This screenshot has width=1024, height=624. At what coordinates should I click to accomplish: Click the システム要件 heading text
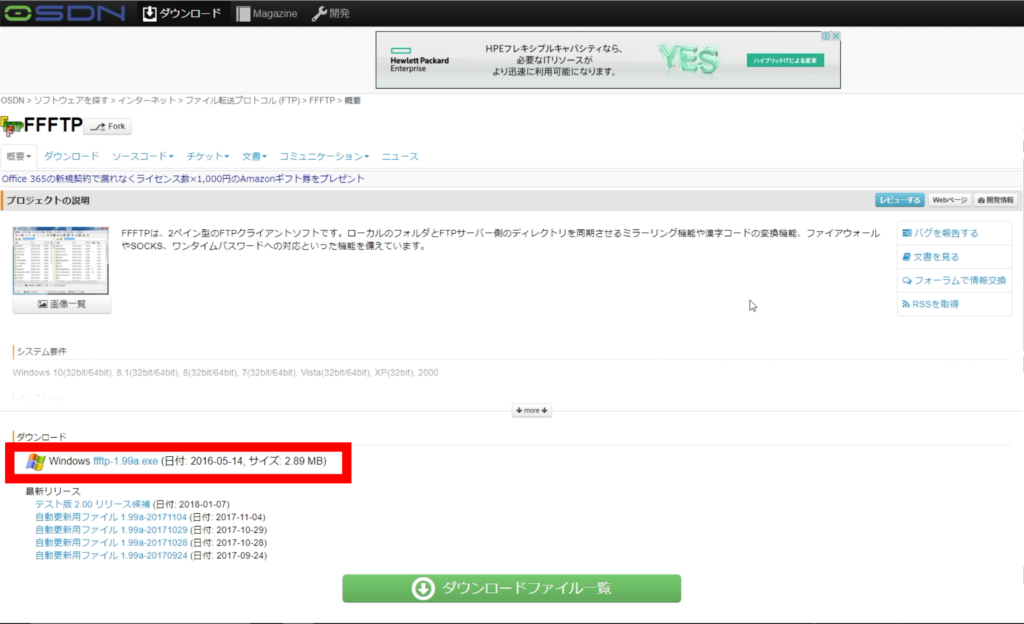(x=41, y=352)
